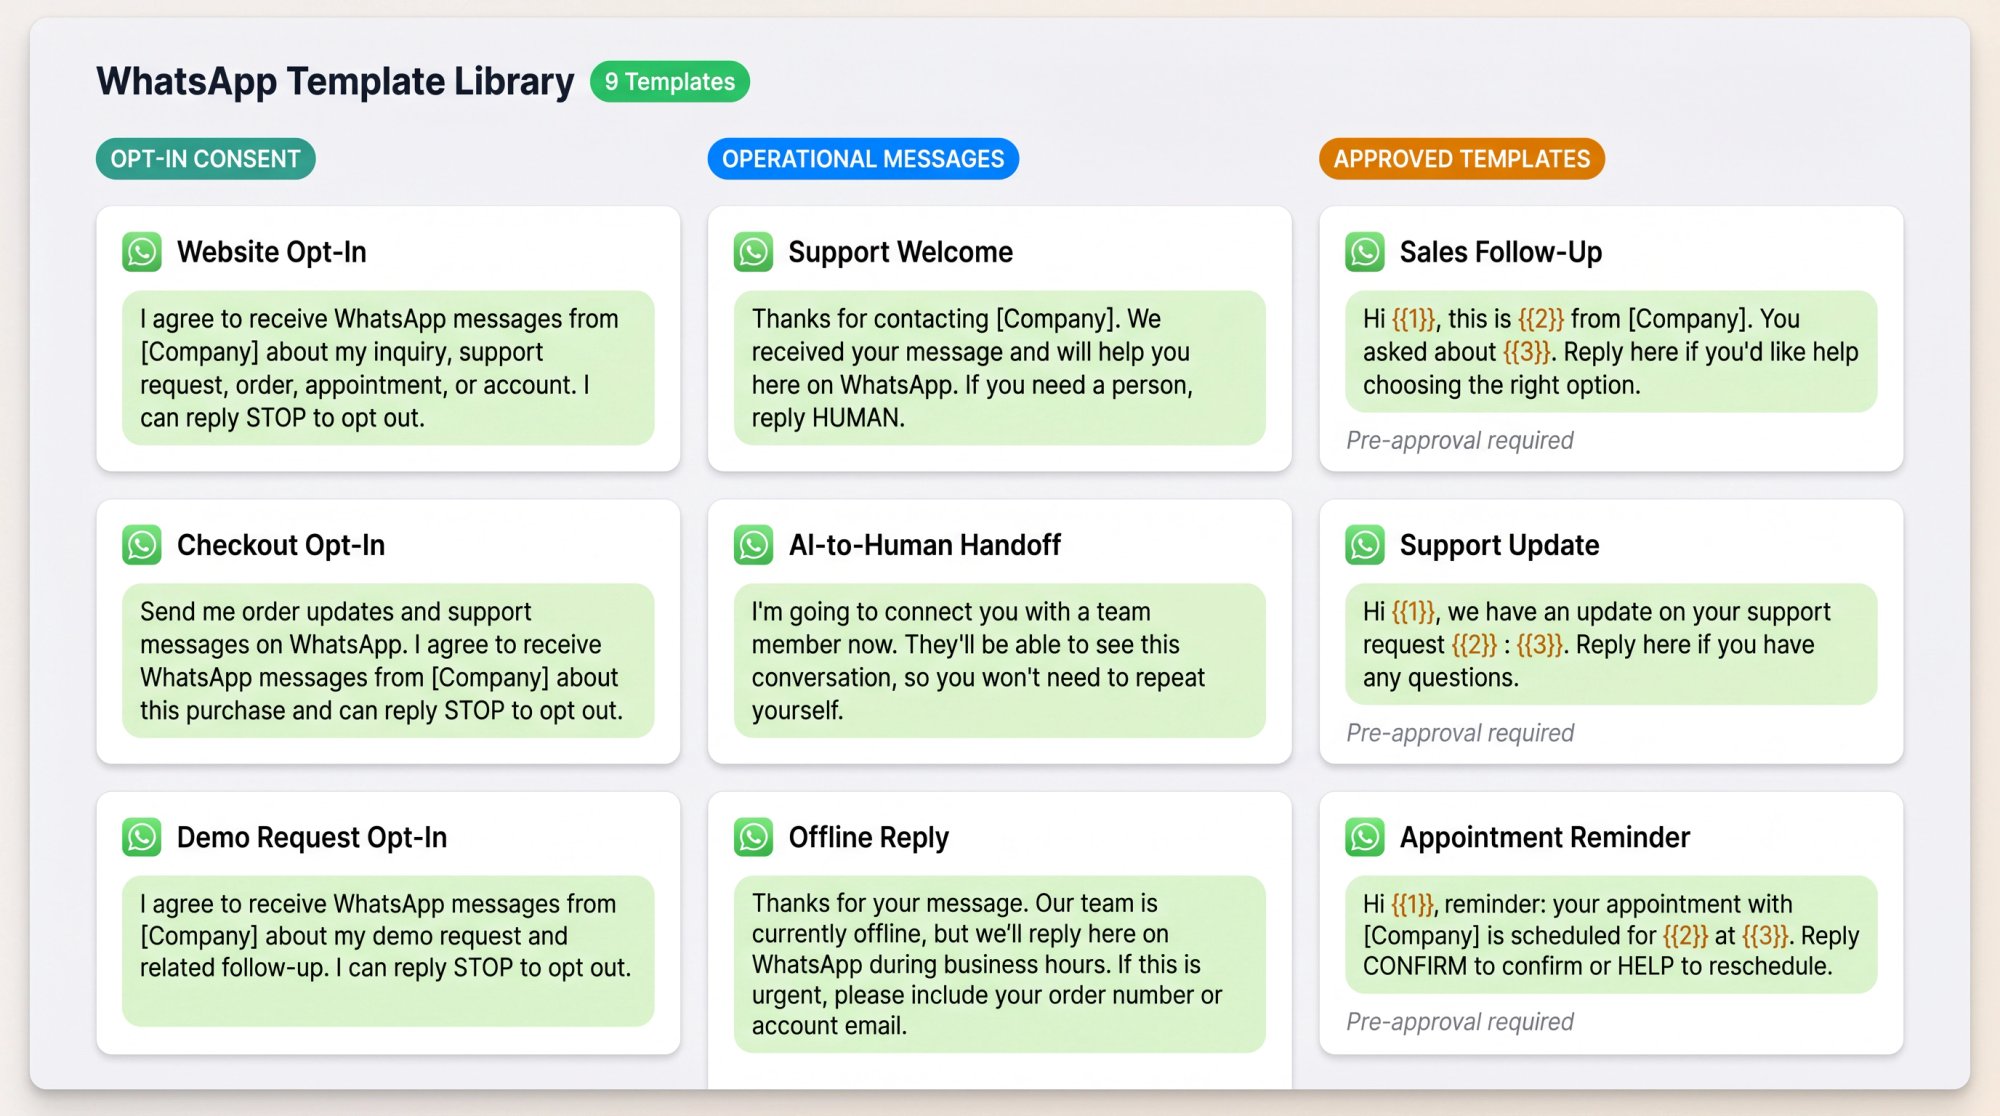The image size is (2000, 1116).
Task: Click the WhatsApp icon beside Website Opt-In
Action: (142, 252)
